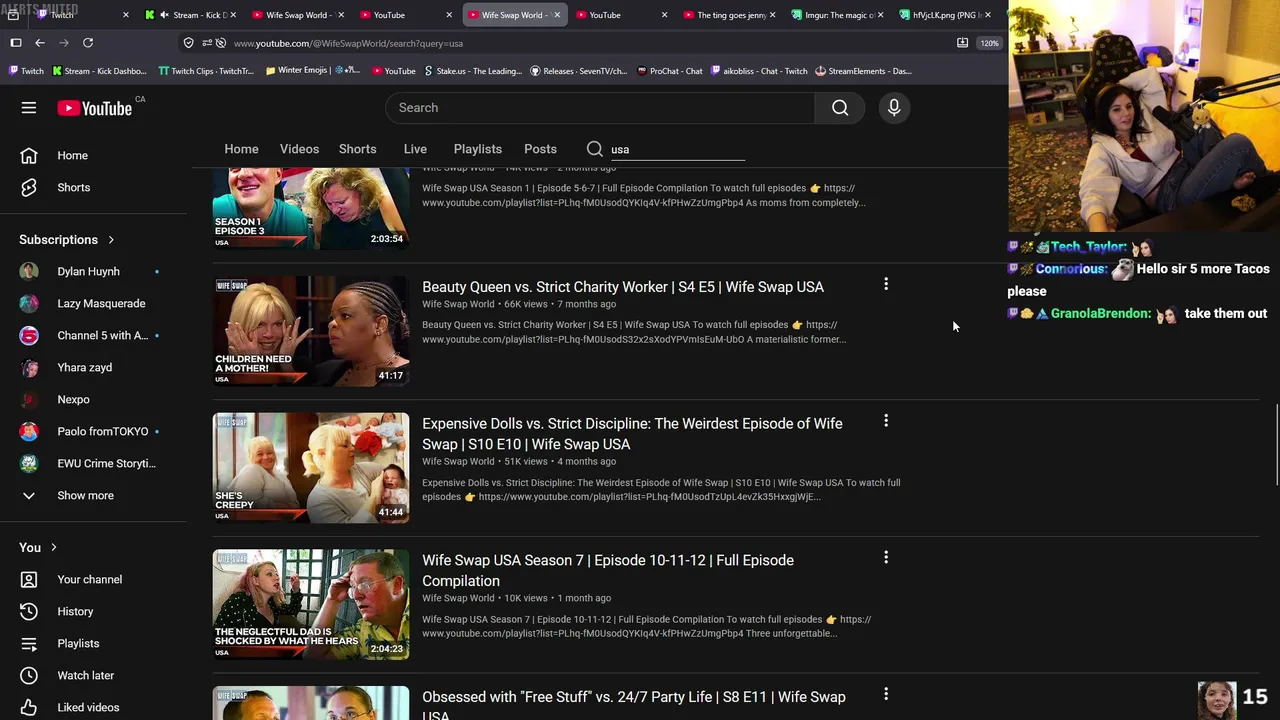Screen dimensions: 1280x720
Task: Open more options for Expensive Dolls video
Action: click(x=886, y=421)
